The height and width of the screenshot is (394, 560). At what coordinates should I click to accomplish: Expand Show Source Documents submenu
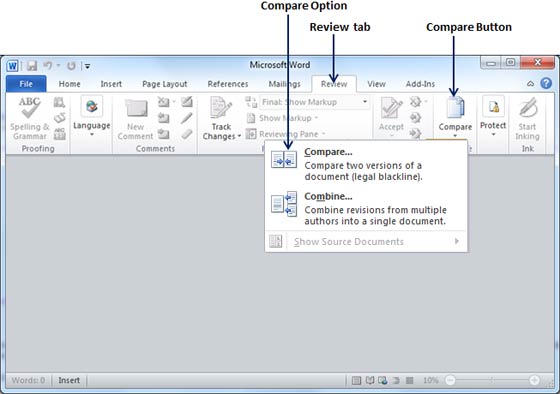pos(366,241)
